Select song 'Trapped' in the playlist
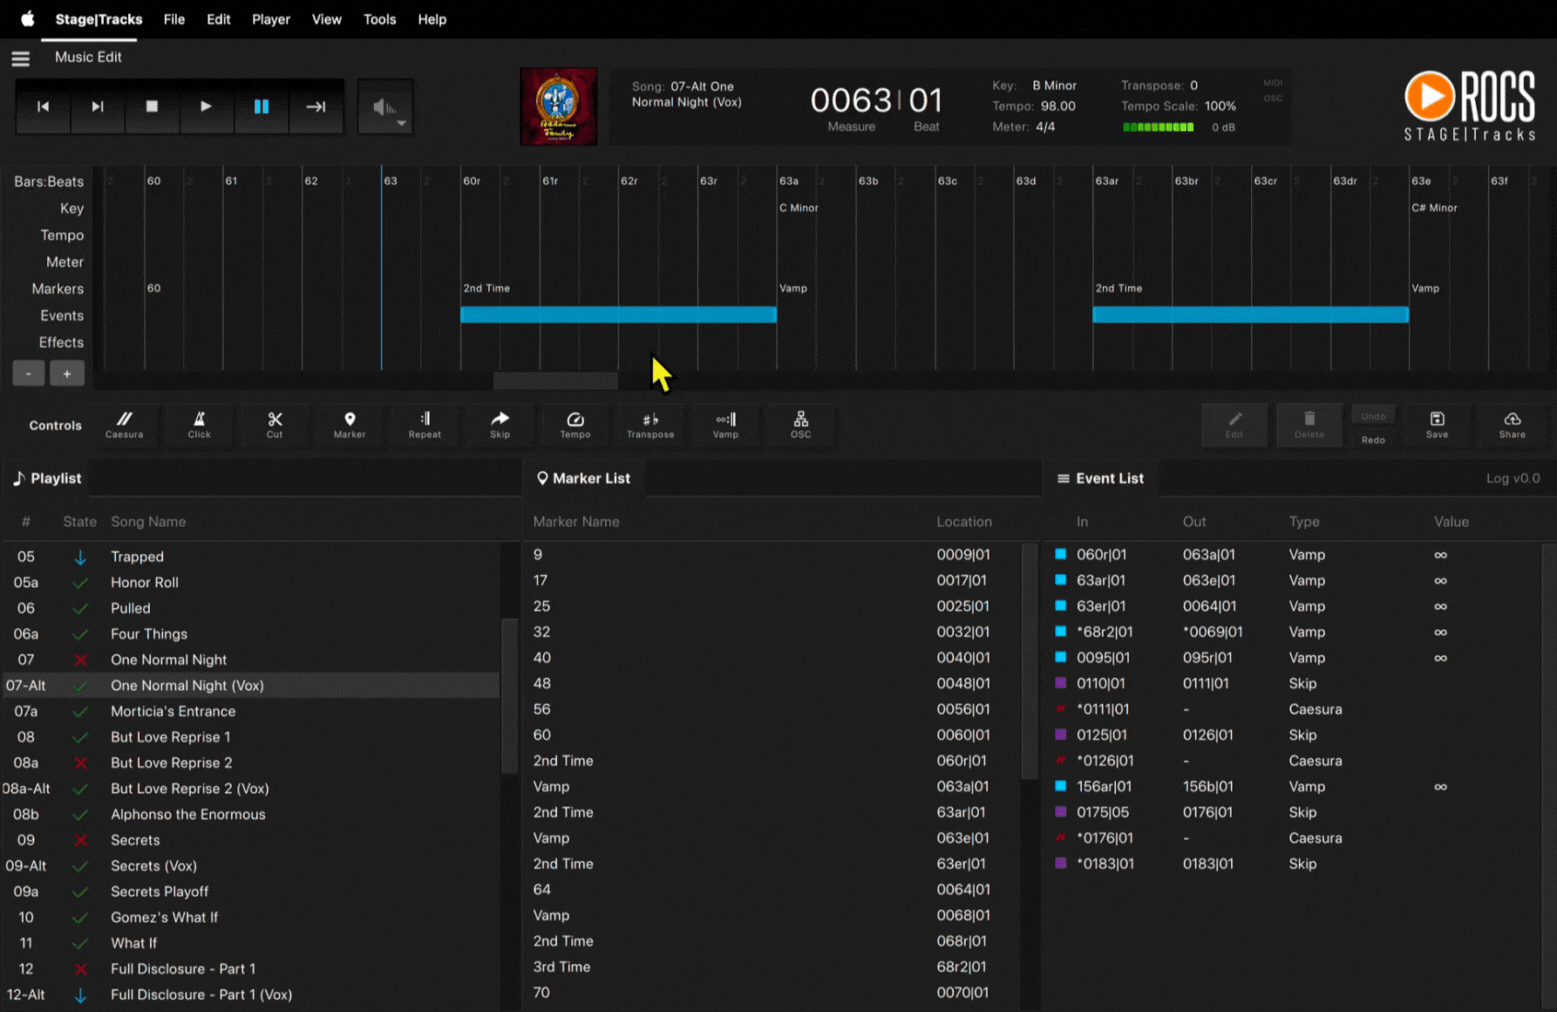 point(250,557)
